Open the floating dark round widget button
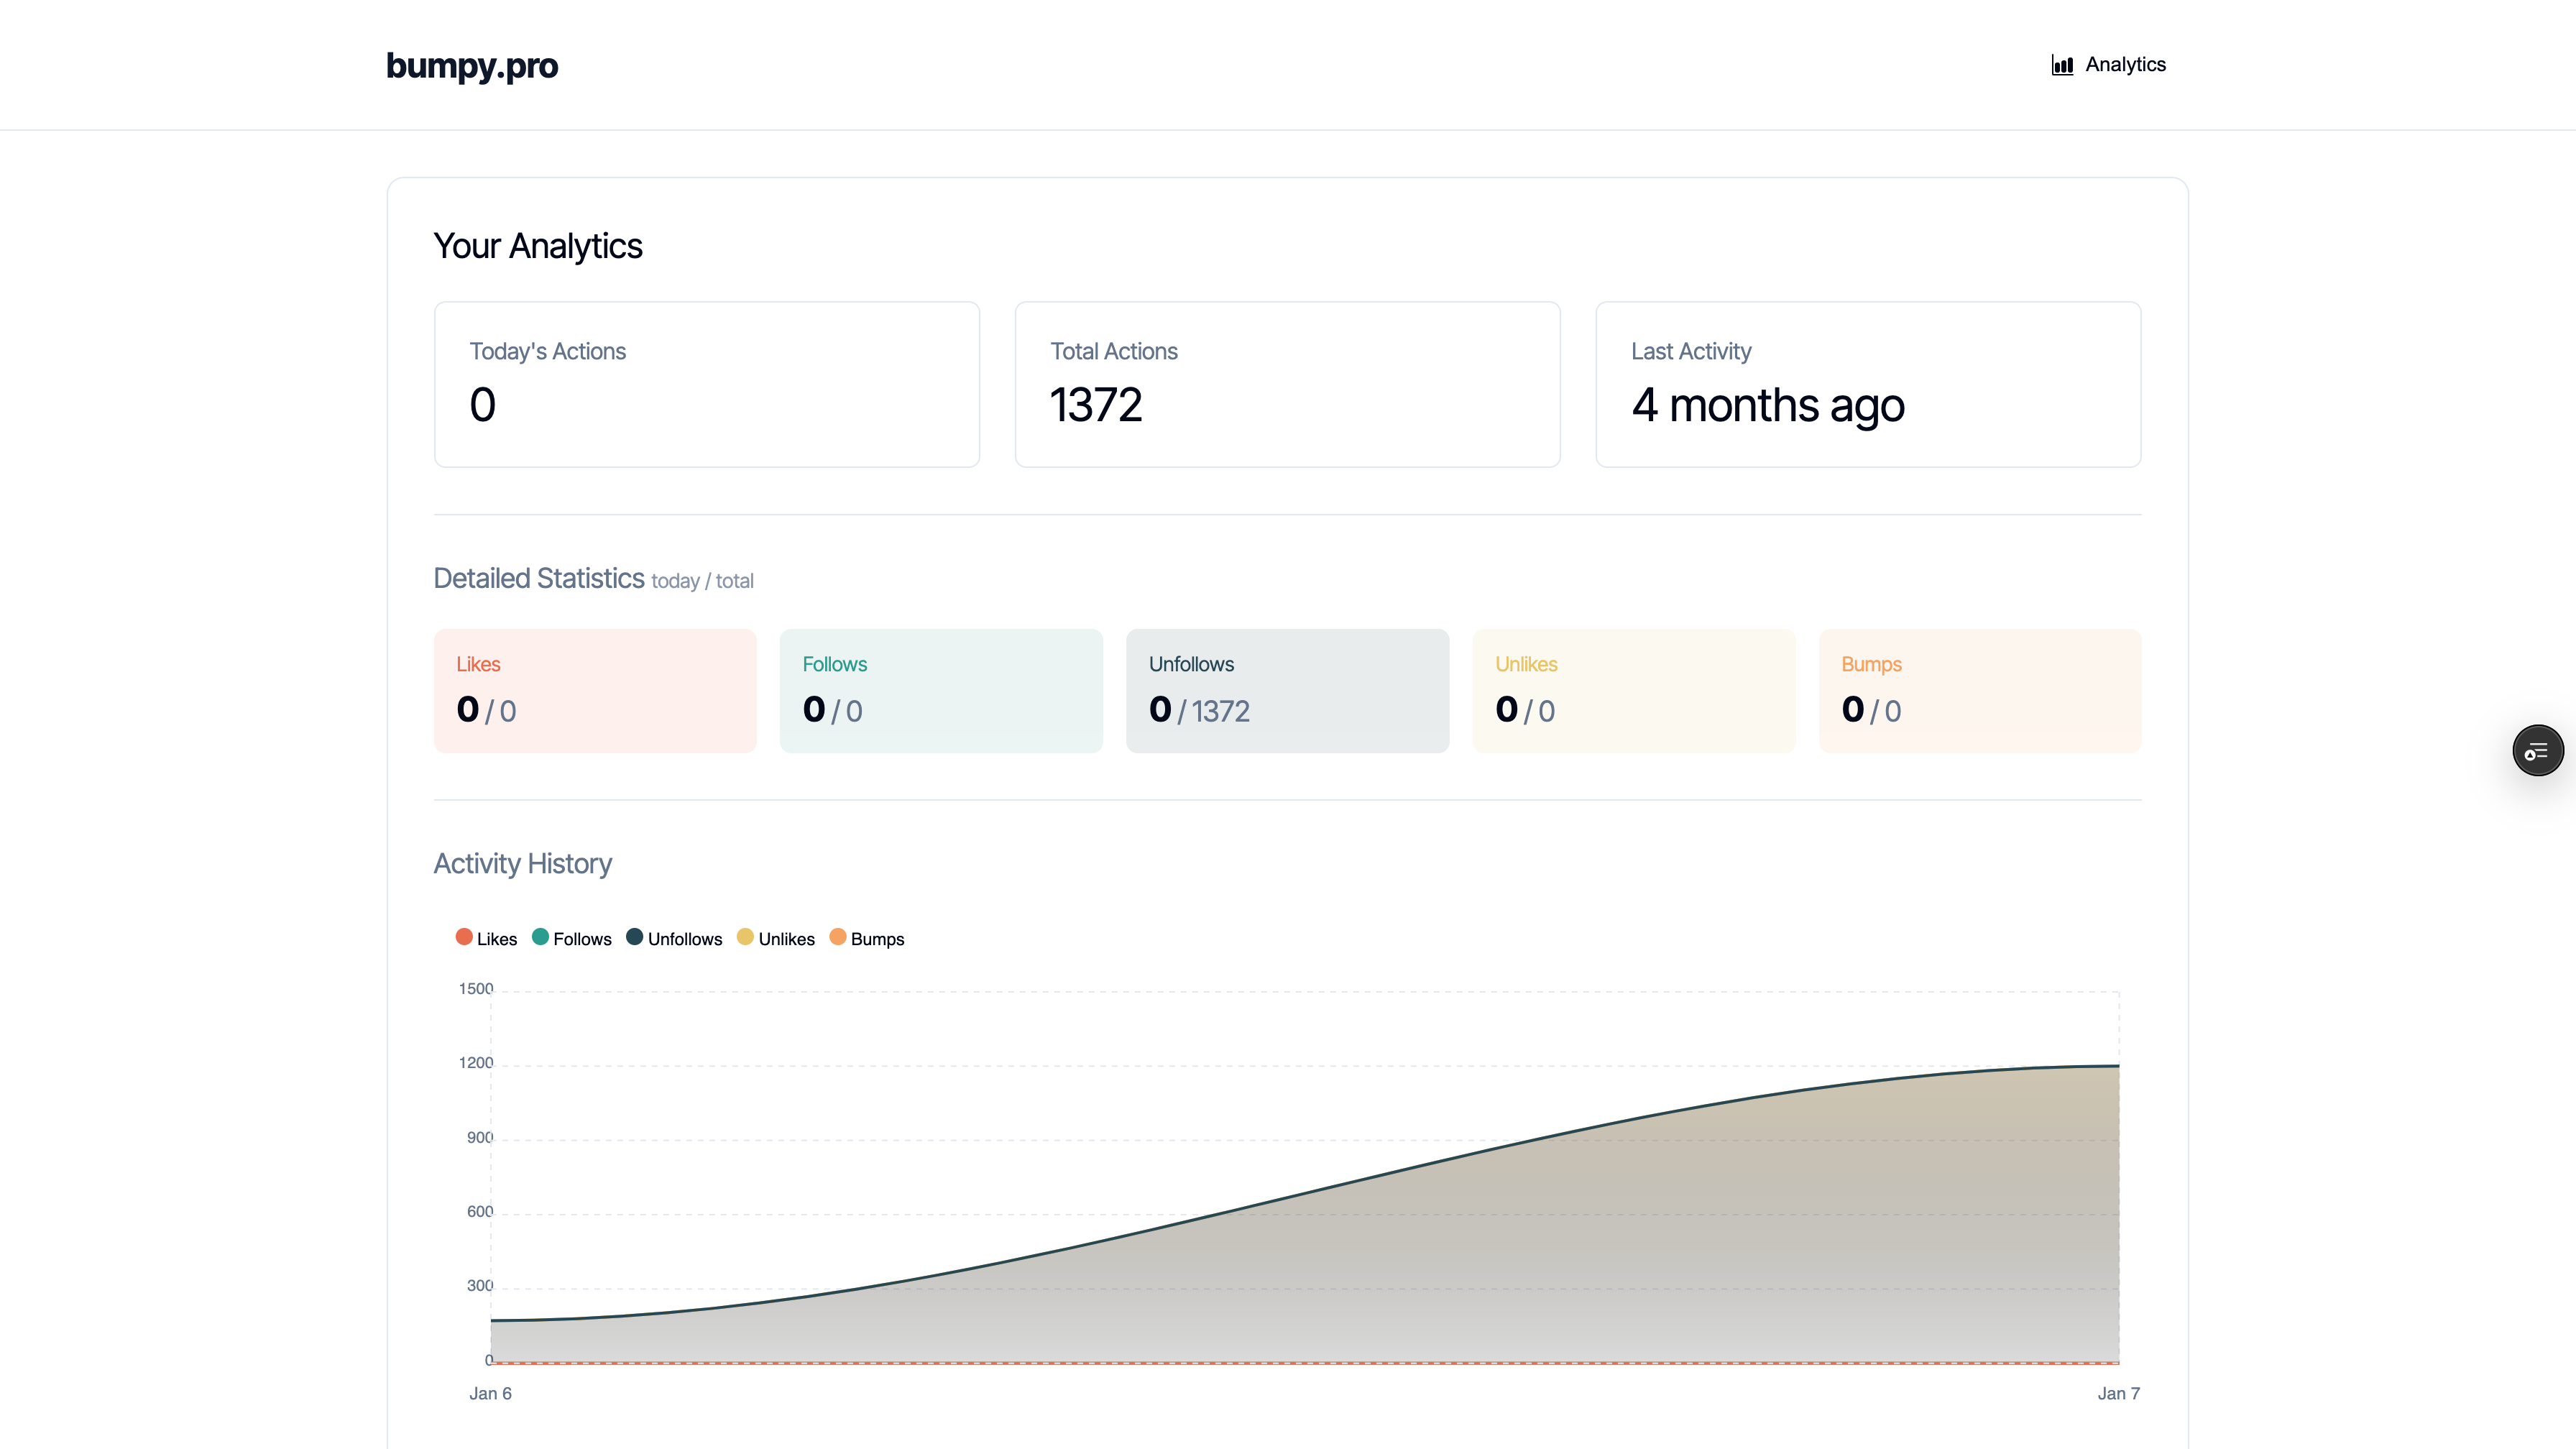 tap(2537, 751)
